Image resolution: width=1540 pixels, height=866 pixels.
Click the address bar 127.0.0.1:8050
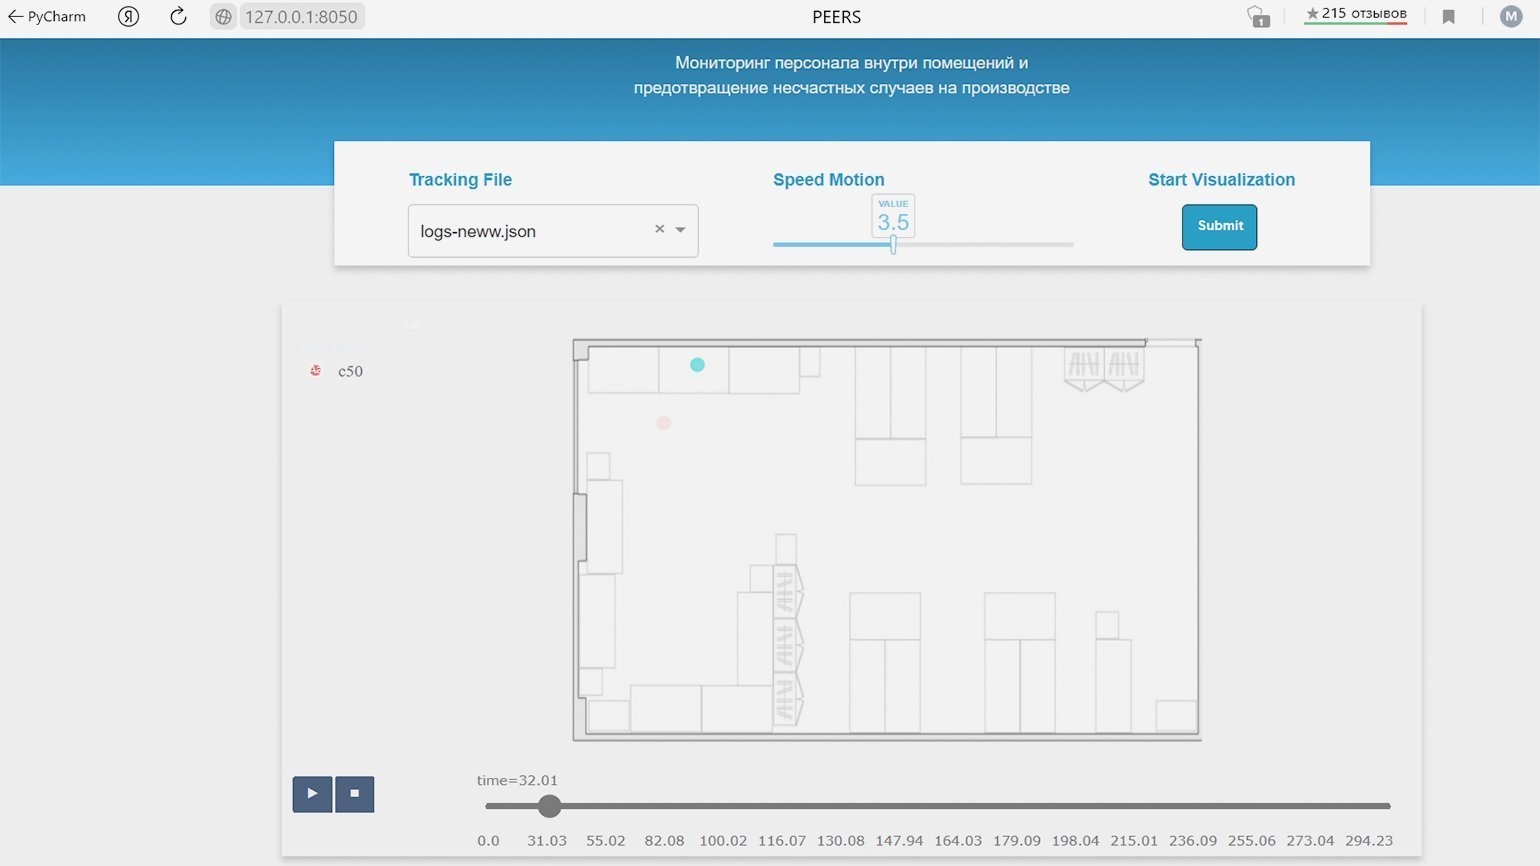(x=301, y=17)
